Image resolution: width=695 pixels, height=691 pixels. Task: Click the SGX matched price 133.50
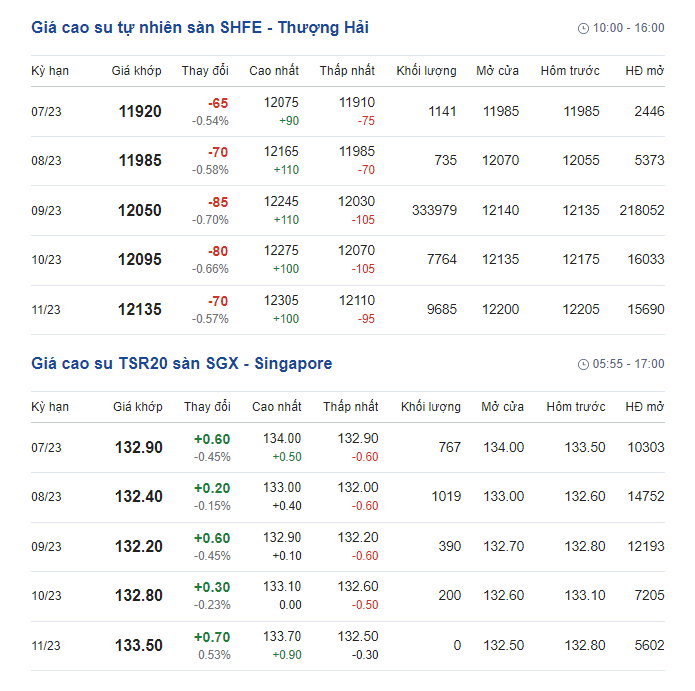click(138, 646)
